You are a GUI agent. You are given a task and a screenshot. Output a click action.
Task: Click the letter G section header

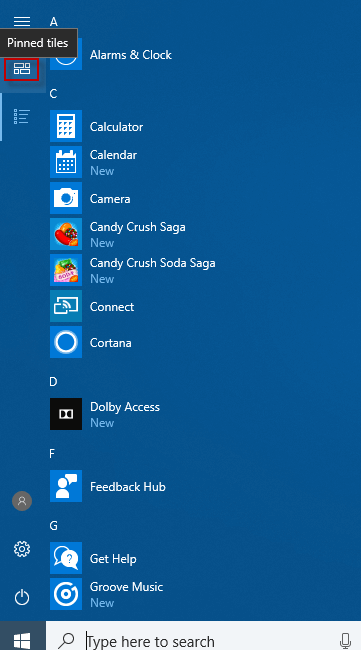(x=53, y=526)
